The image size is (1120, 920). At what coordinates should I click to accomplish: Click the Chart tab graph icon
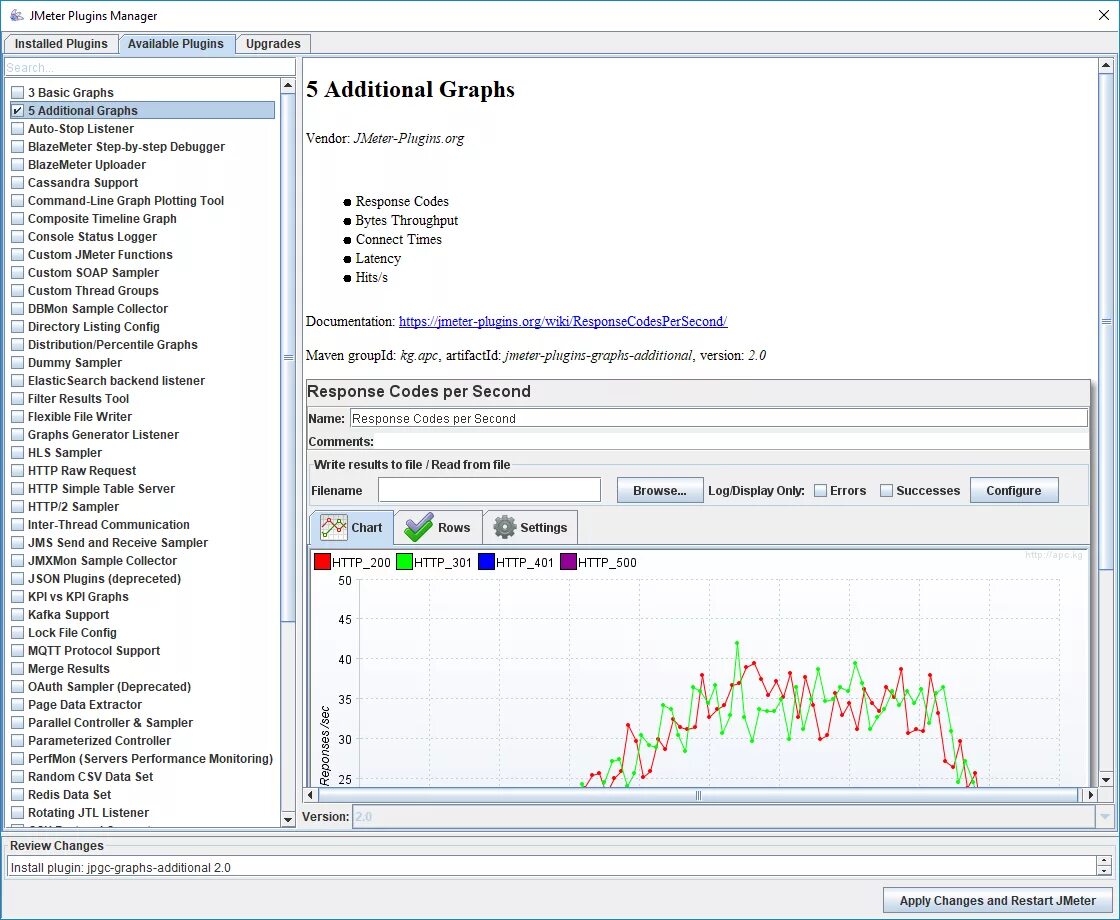[x=334, y=527]
